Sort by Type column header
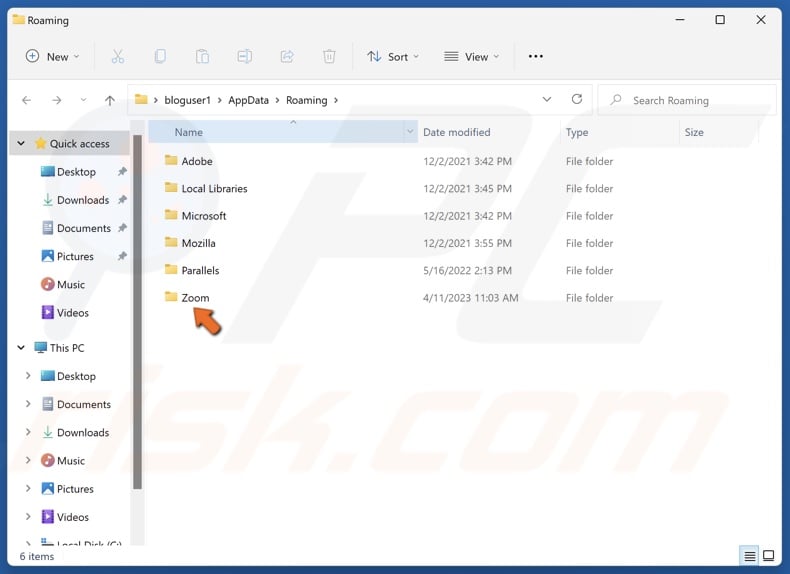 (577, 132)
